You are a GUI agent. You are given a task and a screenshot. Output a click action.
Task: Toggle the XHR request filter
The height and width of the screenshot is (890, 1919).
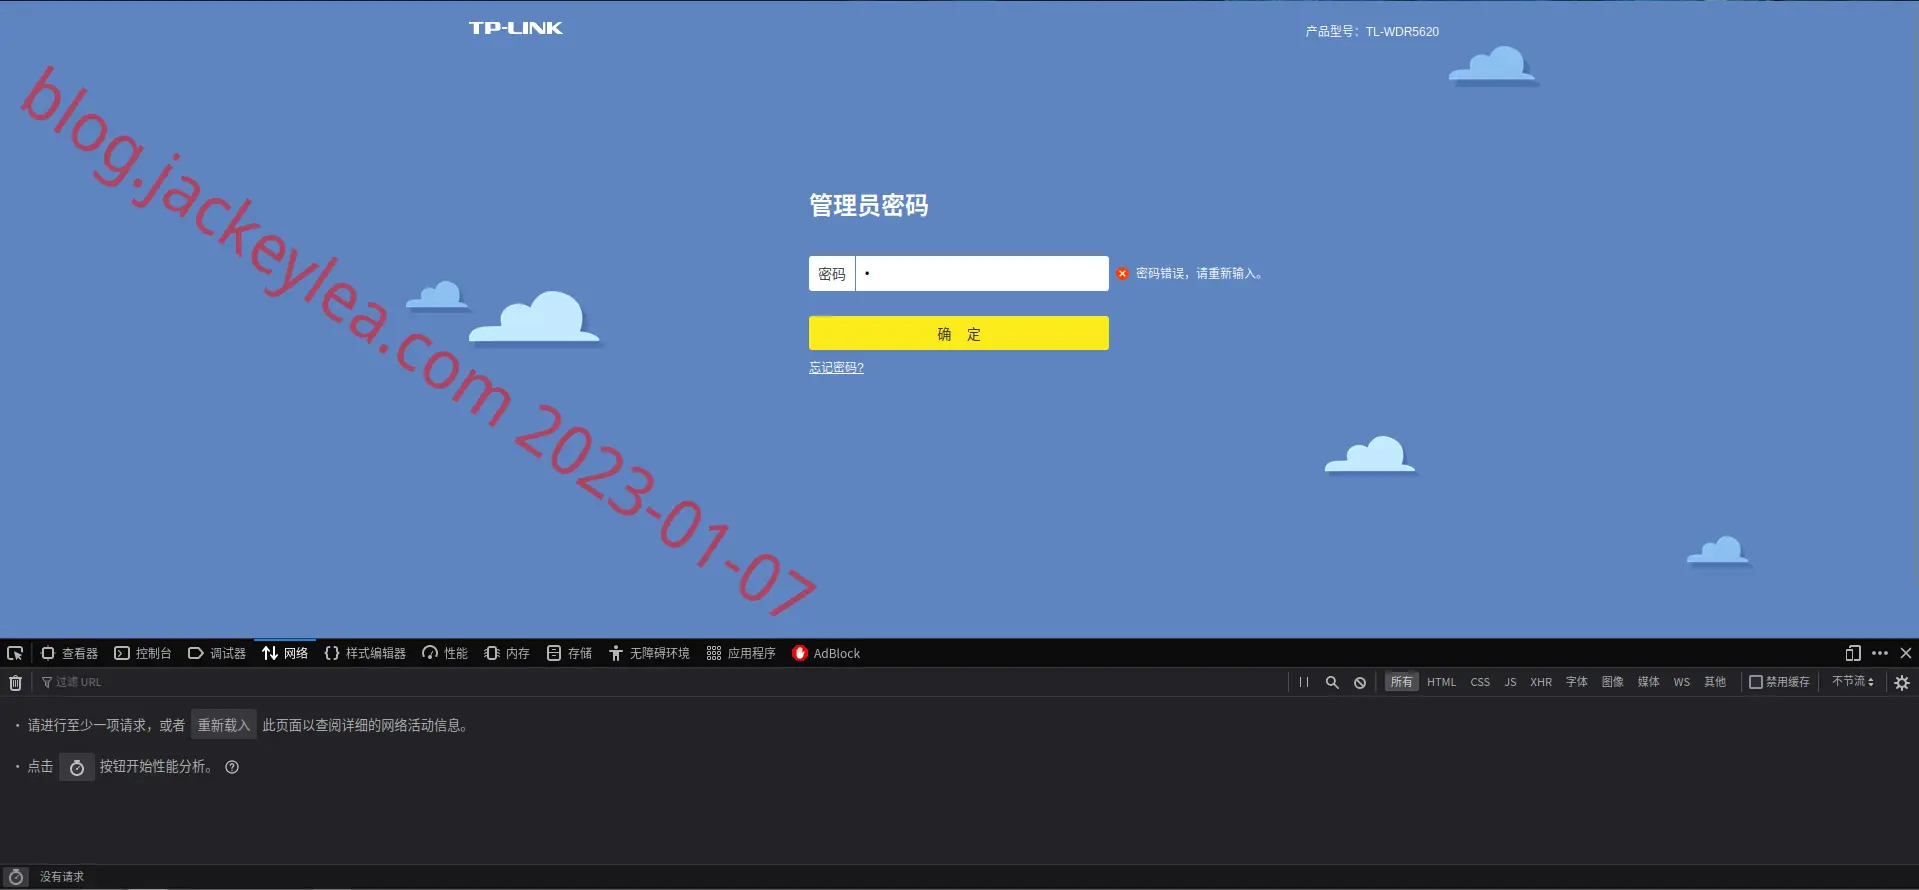(x=1541, y=682)
